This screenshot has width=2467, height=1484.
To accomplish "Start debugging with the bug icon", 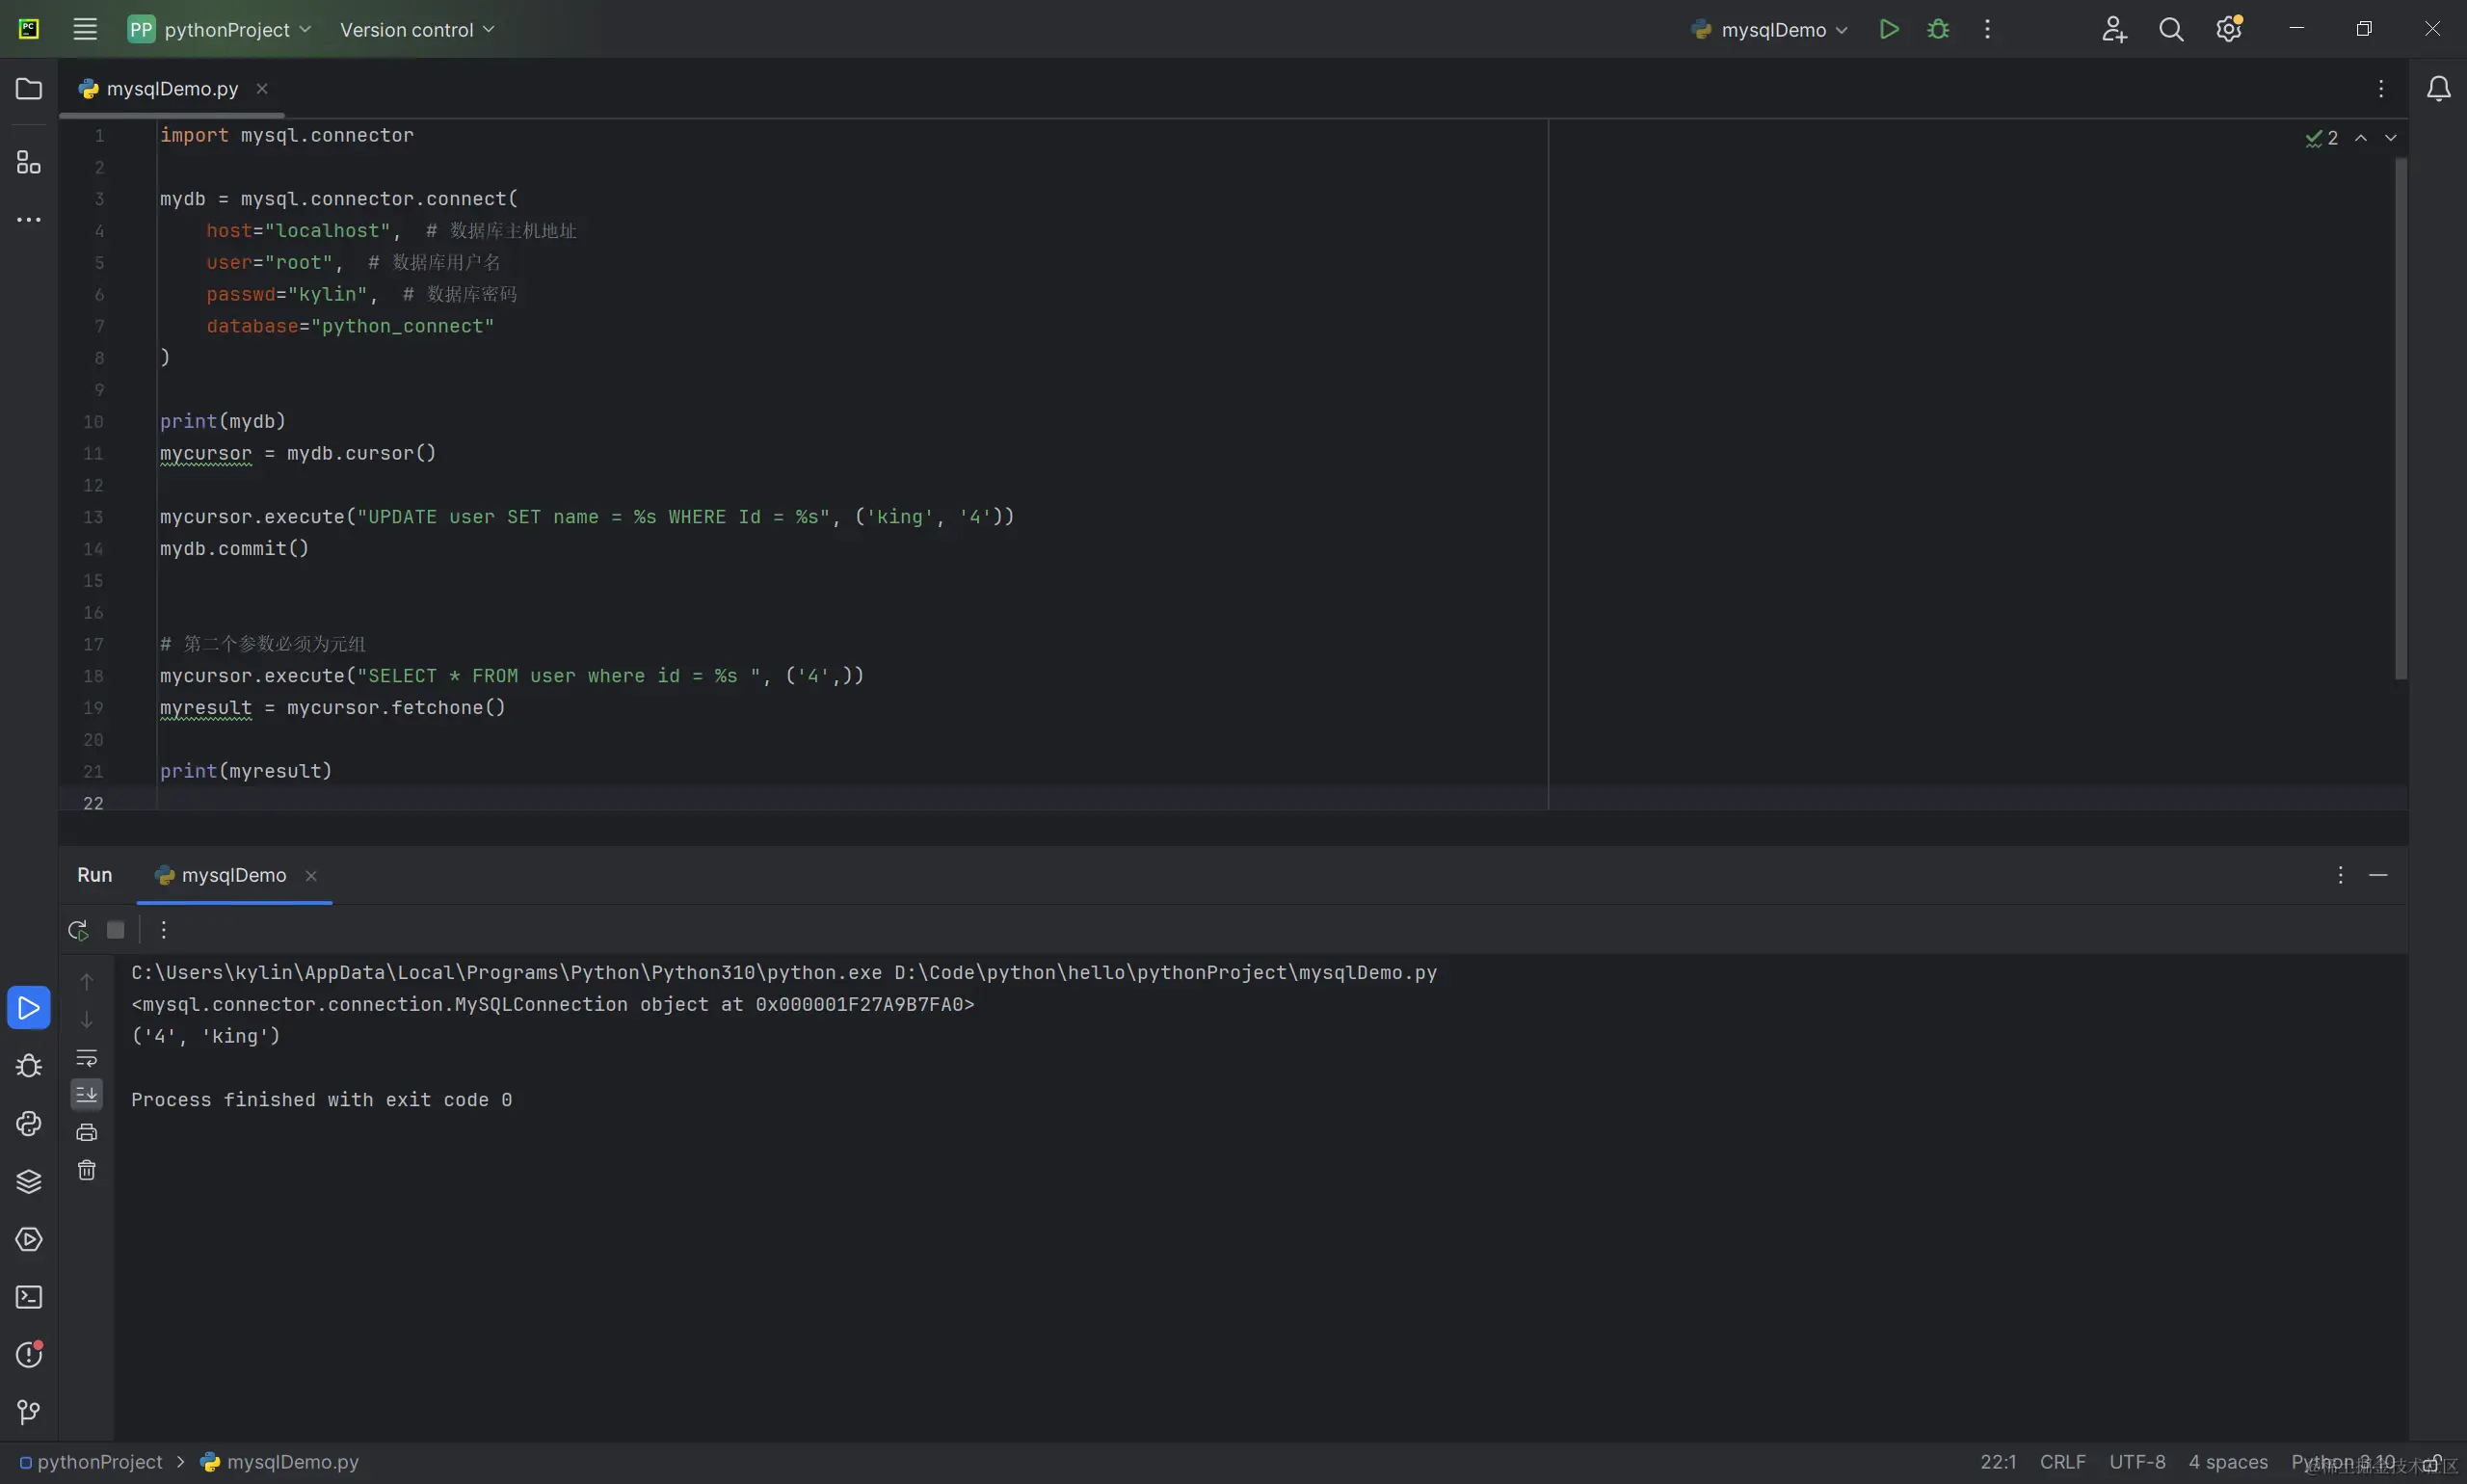I will [x=1937, y=29].
